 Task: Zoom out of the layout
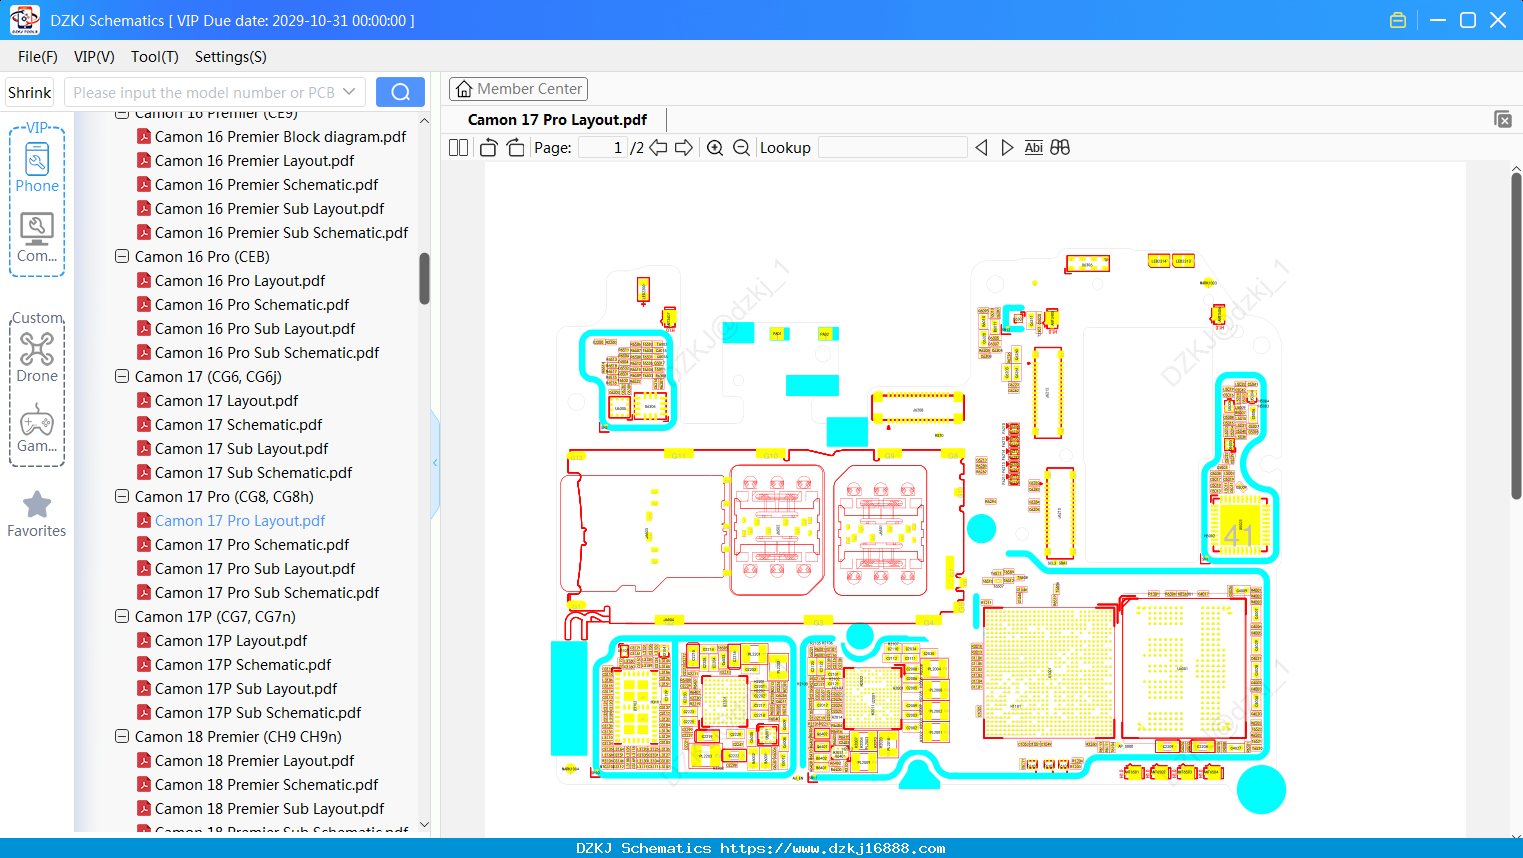[741, 148]
